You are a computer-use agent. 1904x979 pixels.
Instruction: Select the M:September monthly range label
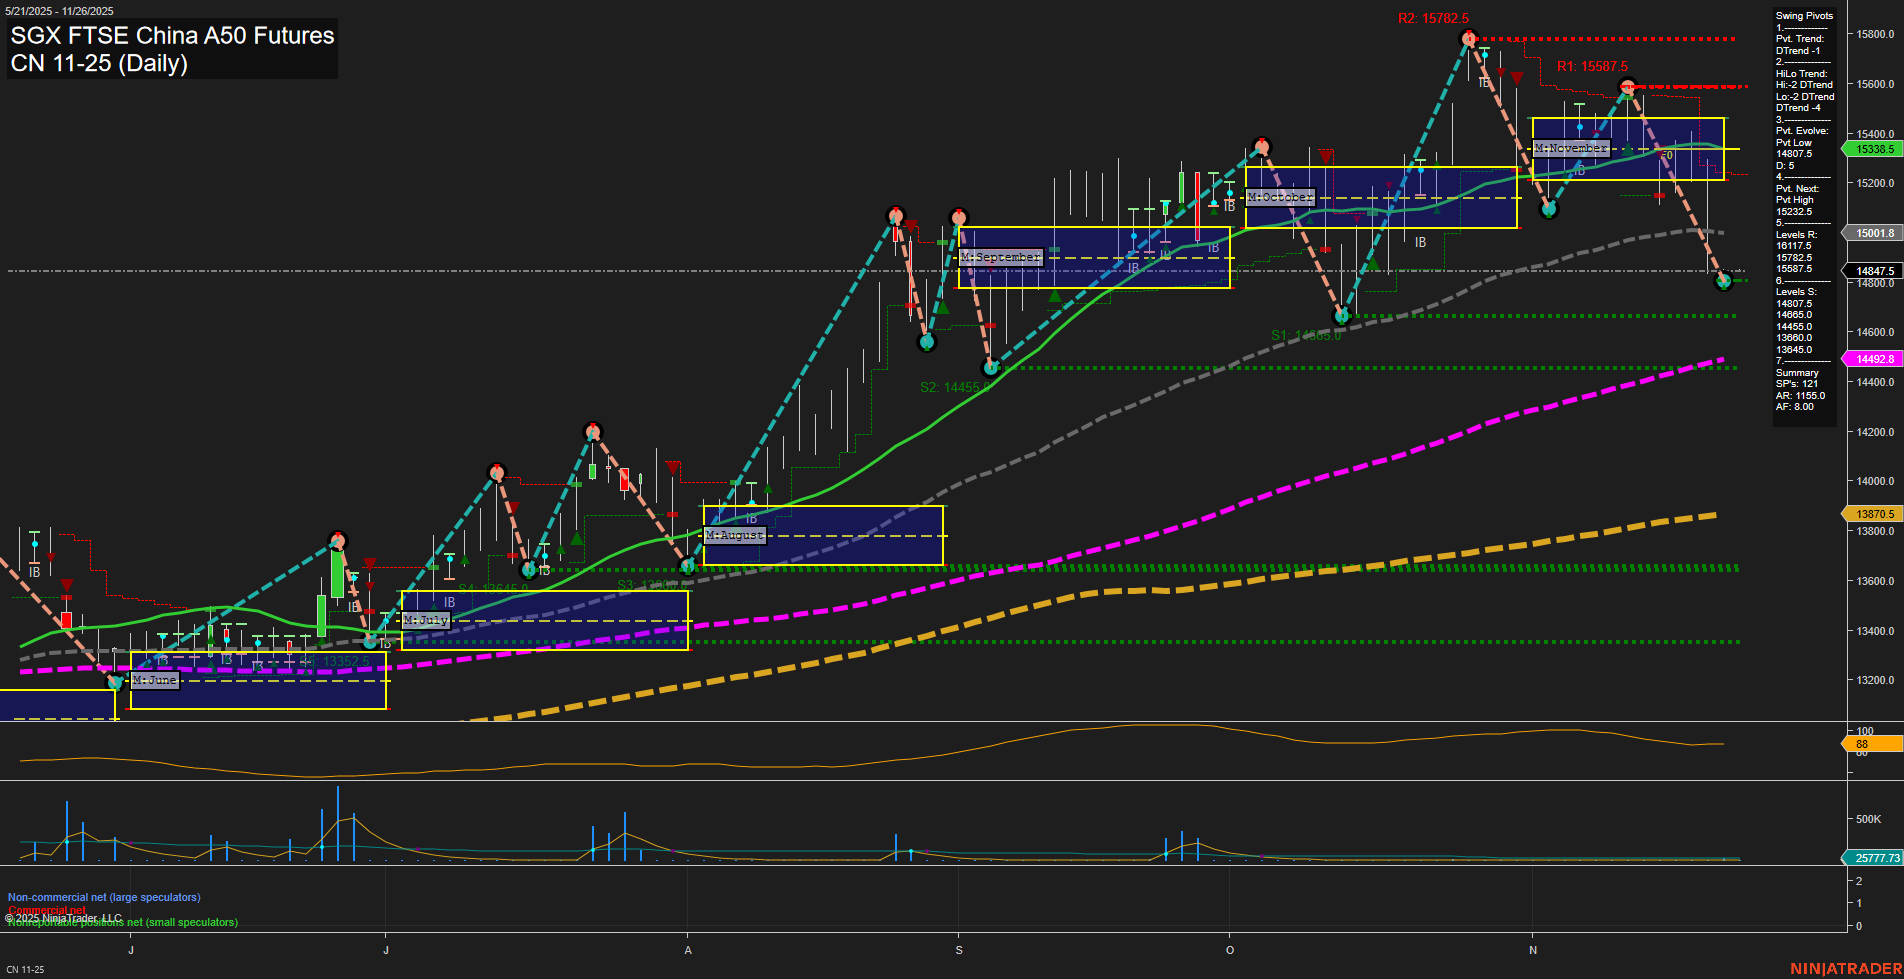1000,257
